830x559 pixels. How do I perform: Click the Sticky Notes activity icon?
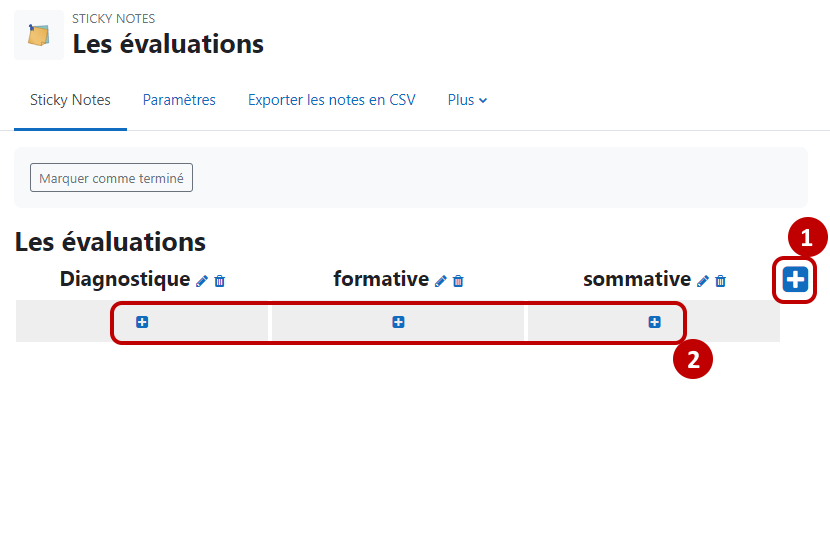(x=39, y=35)
